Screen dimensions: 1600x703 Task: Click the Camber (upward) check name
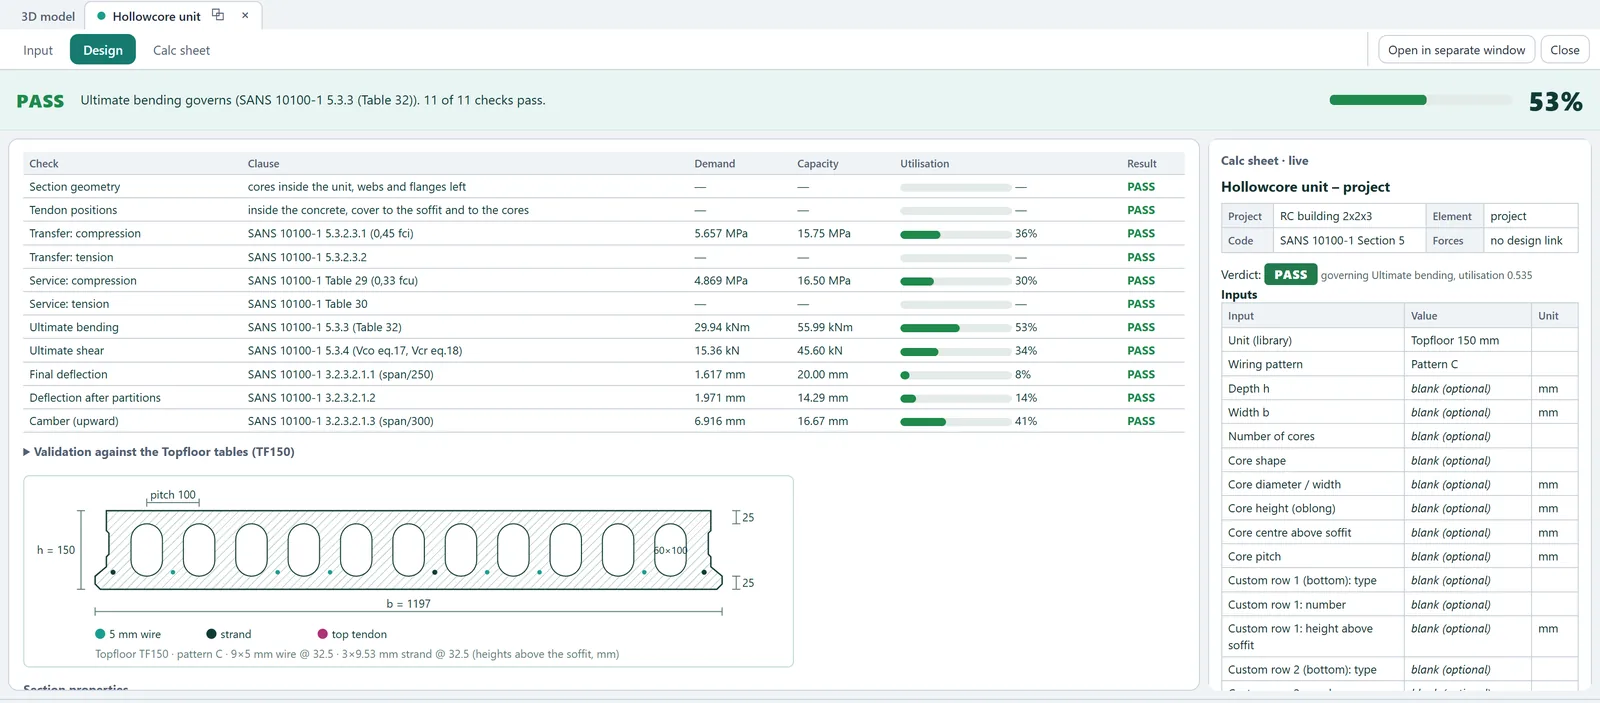click(x=74, y=422)
